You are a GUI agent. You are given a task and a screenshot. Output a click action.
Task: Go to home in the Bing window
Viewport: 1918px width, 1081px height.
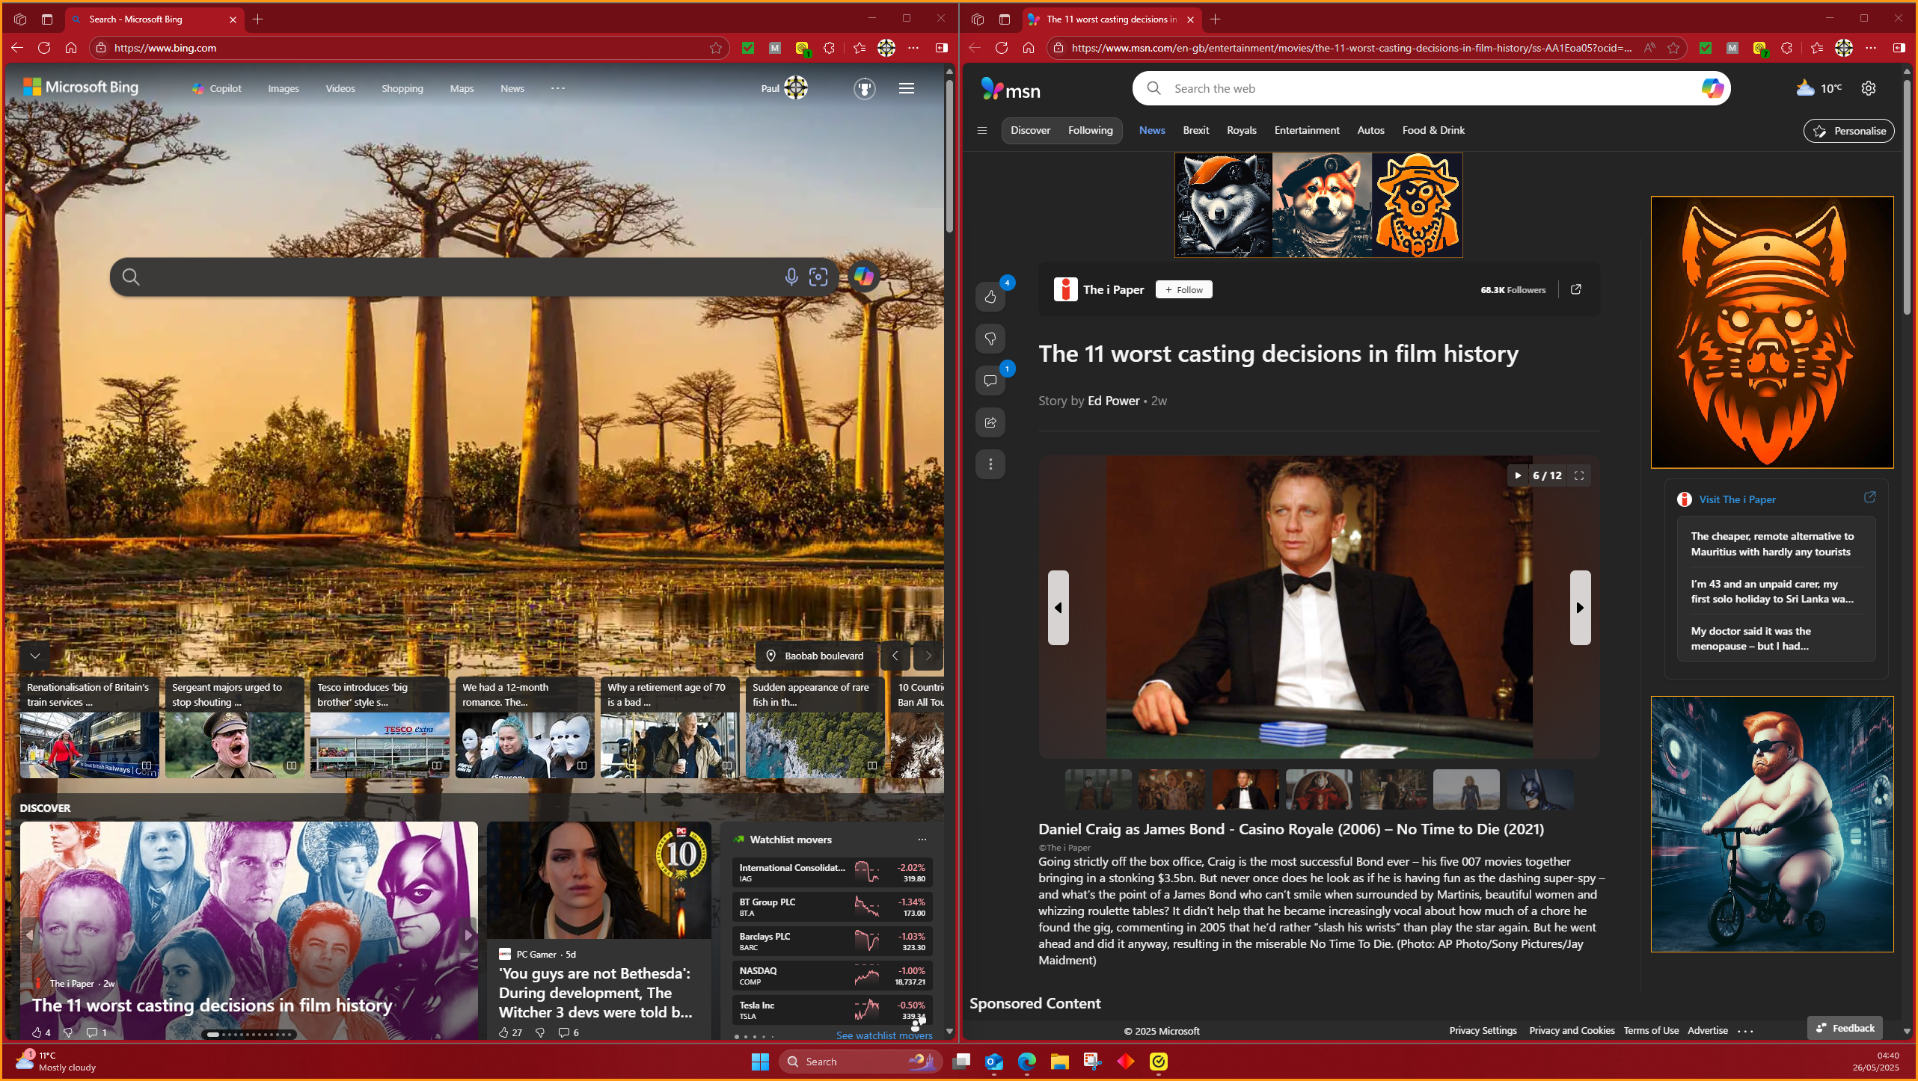click(x=71, y=48)
